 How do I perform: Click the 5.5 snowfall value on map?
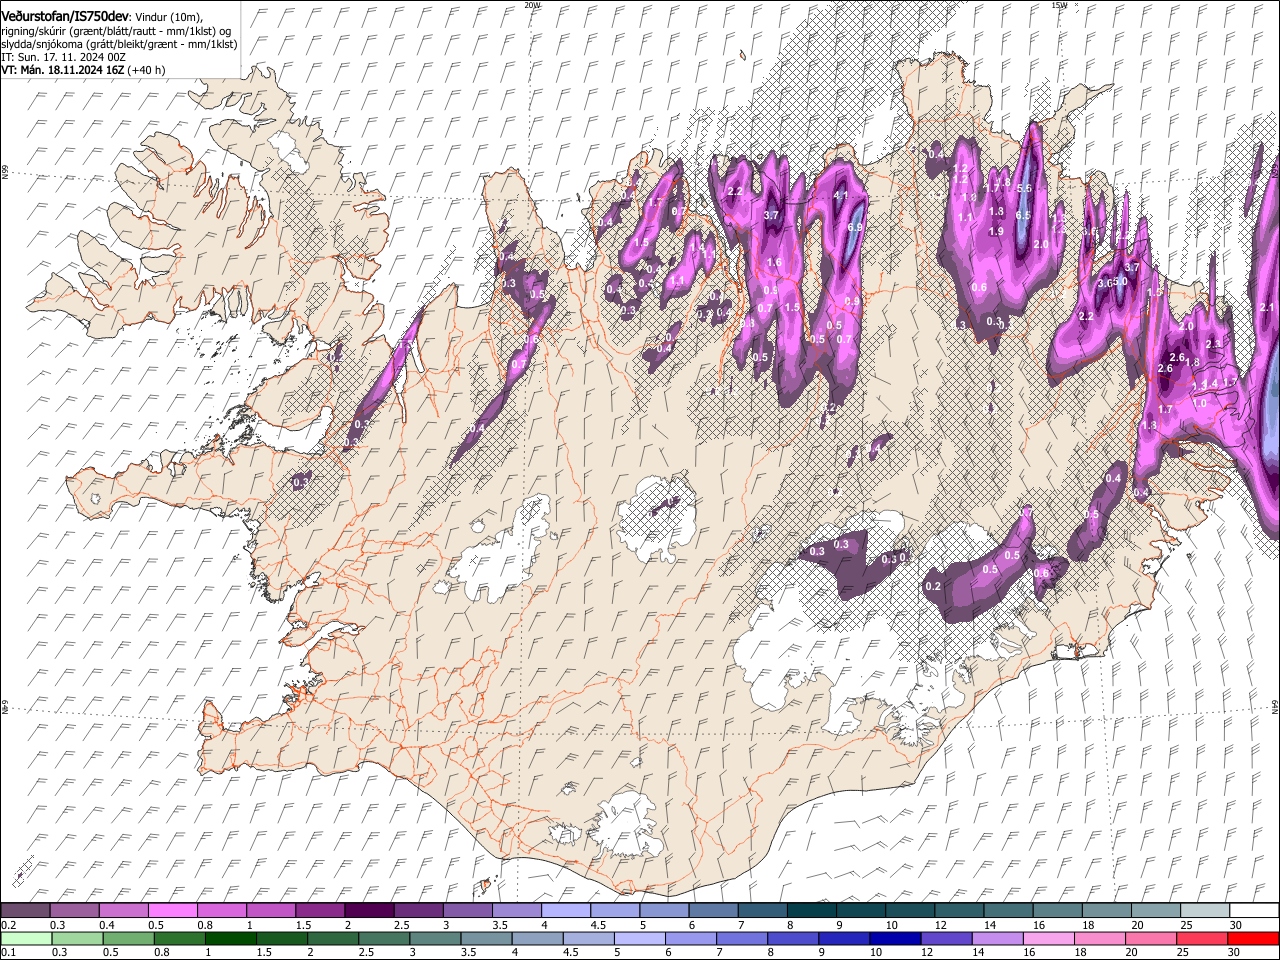1023,188
